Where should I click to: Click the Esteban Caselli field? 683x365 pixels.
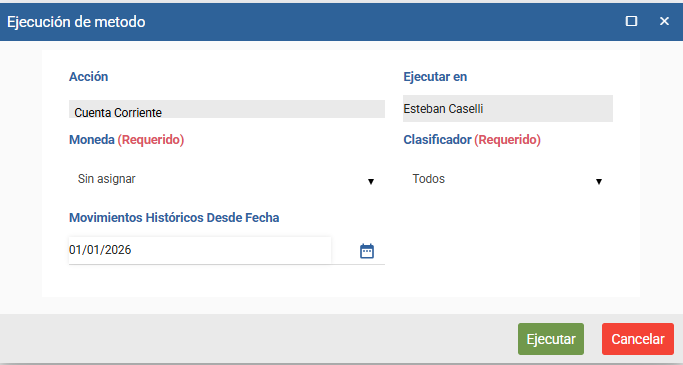[x=507, y=108]
